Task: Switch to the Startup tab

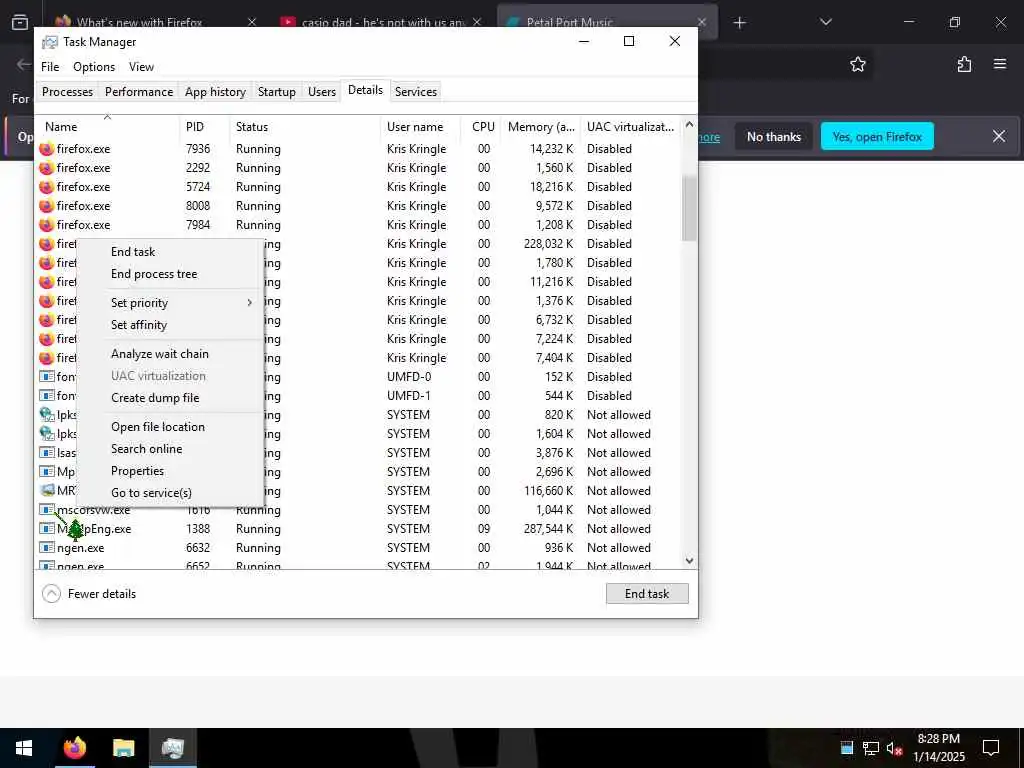Action: (x=277, y=92)
